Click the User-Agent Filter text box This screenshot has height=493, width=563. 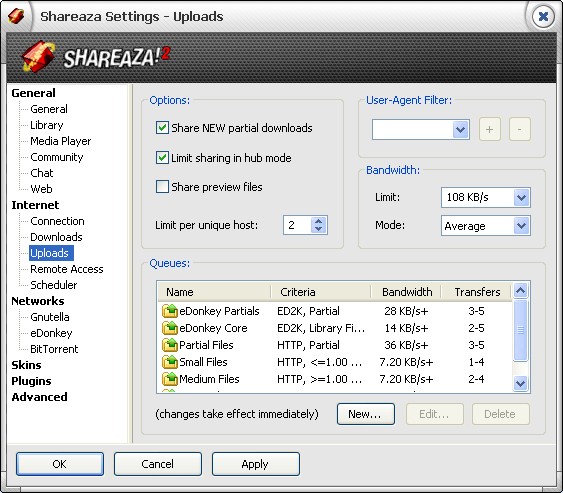[413, 129]
